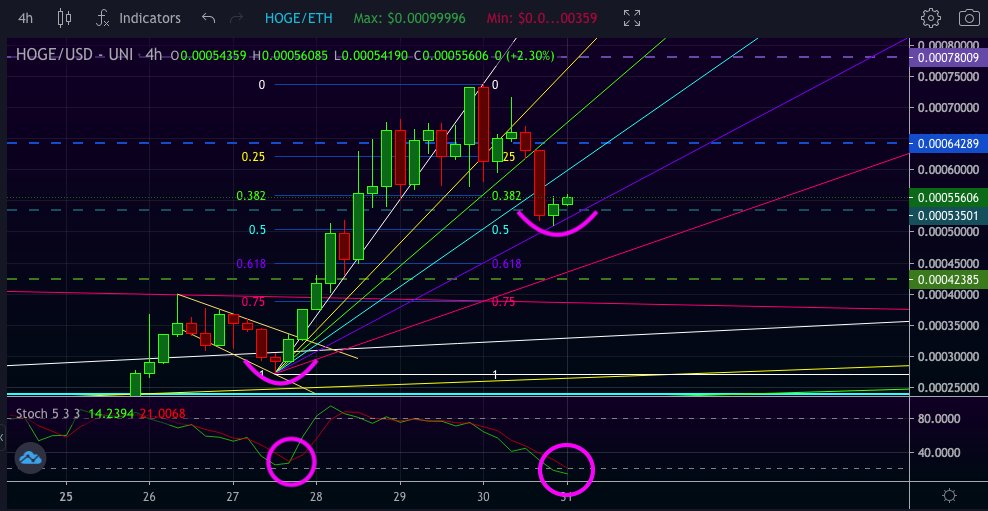Click the 0.00064289 price label

coord(948,144)
